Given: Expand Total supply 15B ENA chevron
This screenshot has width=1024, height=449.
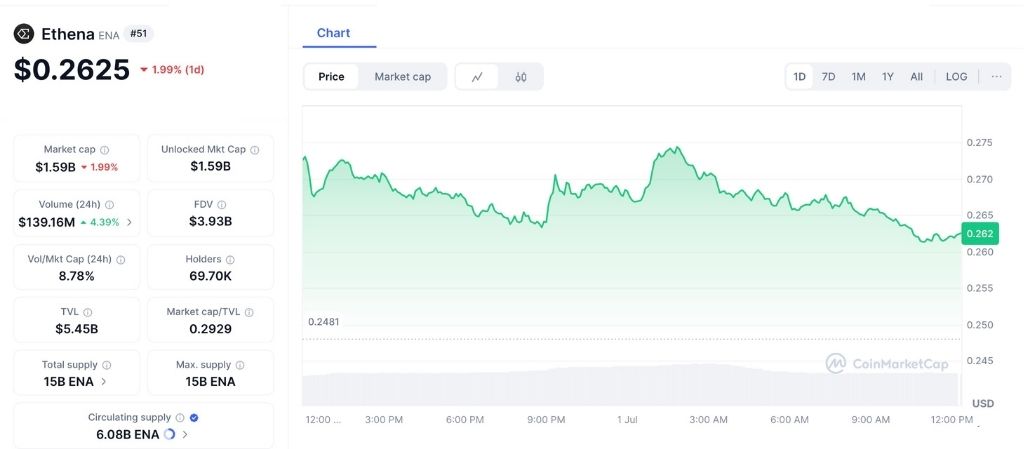Looking at the screenshot, I should [104, 382].
